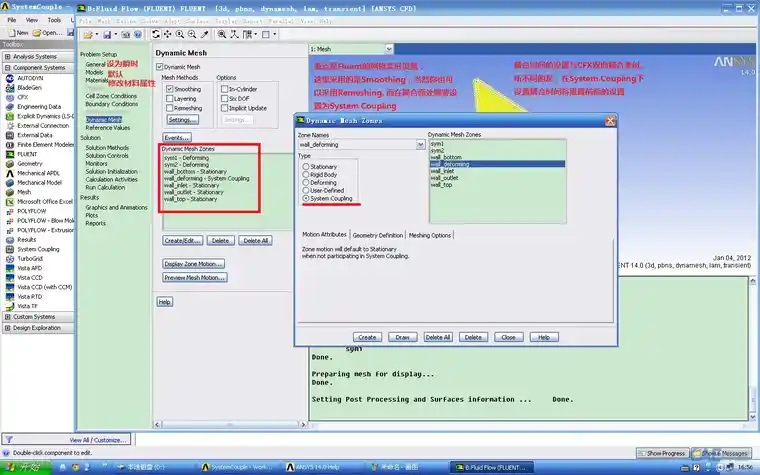This screenshot has width=760, height=475.
Task: Open Boundary Conditions in navigation tree
Action: [111, 104]
